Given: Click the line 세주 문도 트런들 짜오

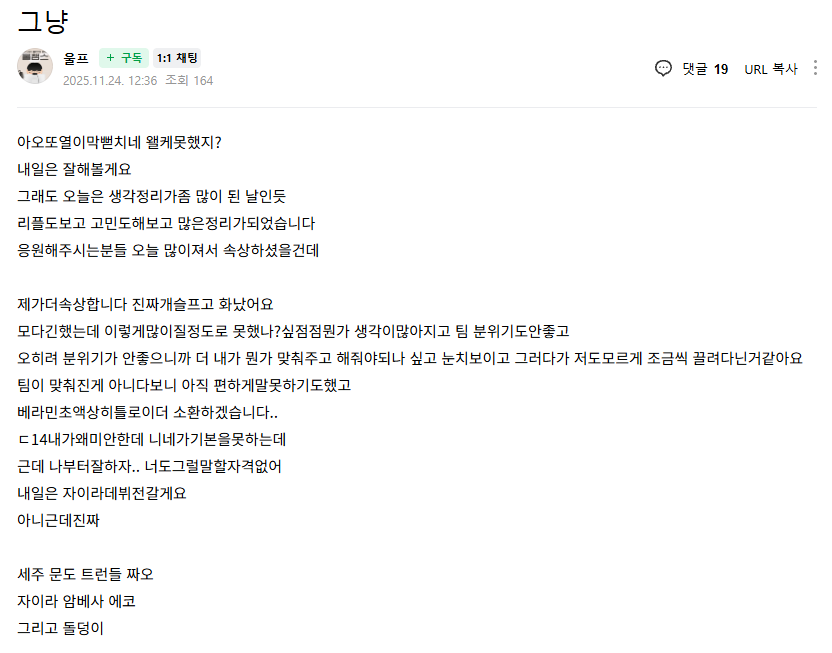Looking at the screenshot, I should click(85, 574).
